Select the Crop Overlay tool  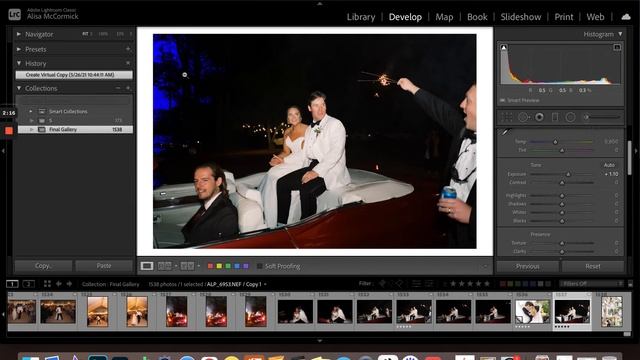click(x=507, y=118)
